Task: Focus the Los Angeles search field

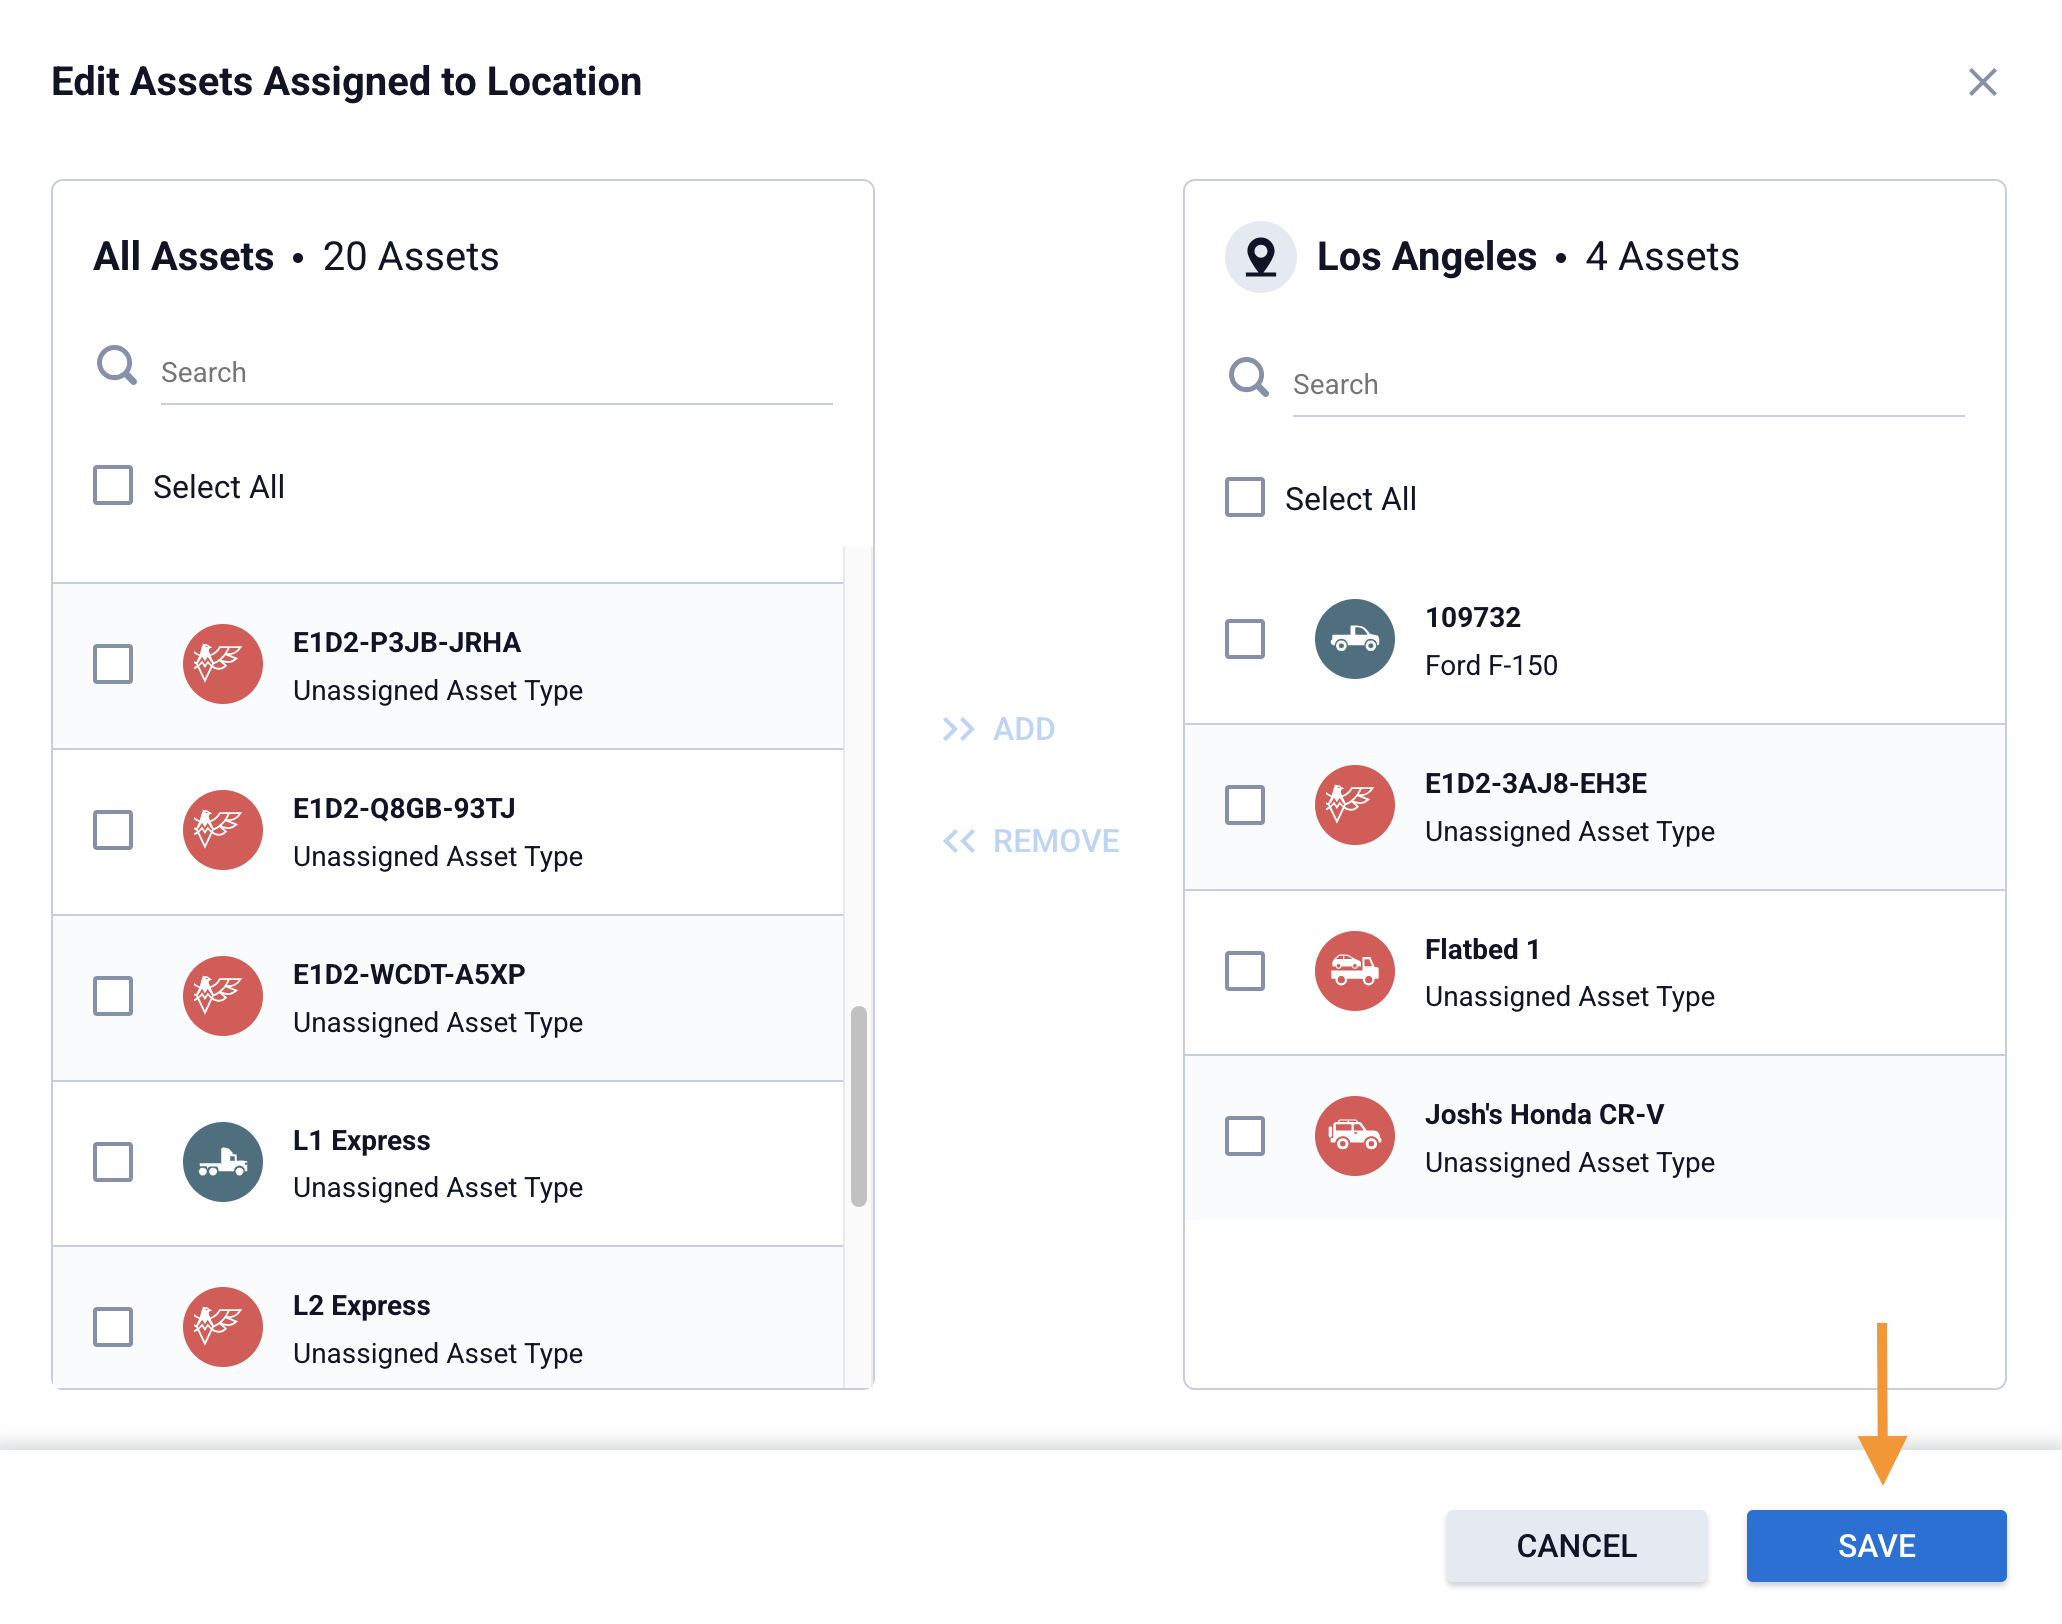Action: click(x=1626, y=385)
